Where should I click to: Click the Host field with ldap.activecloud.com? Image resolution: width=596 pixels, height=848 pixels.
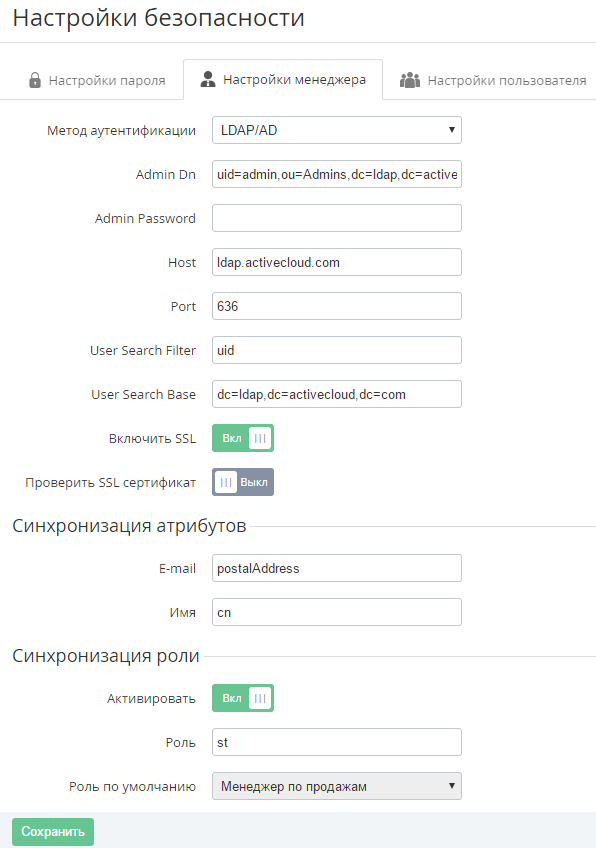coord(337,262)
